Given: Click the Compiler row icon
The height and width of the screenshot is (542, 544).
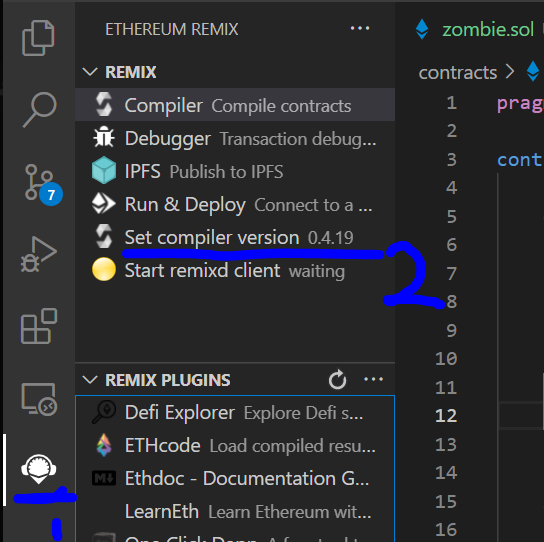Looking at the screenshot, I should (104, 104).
